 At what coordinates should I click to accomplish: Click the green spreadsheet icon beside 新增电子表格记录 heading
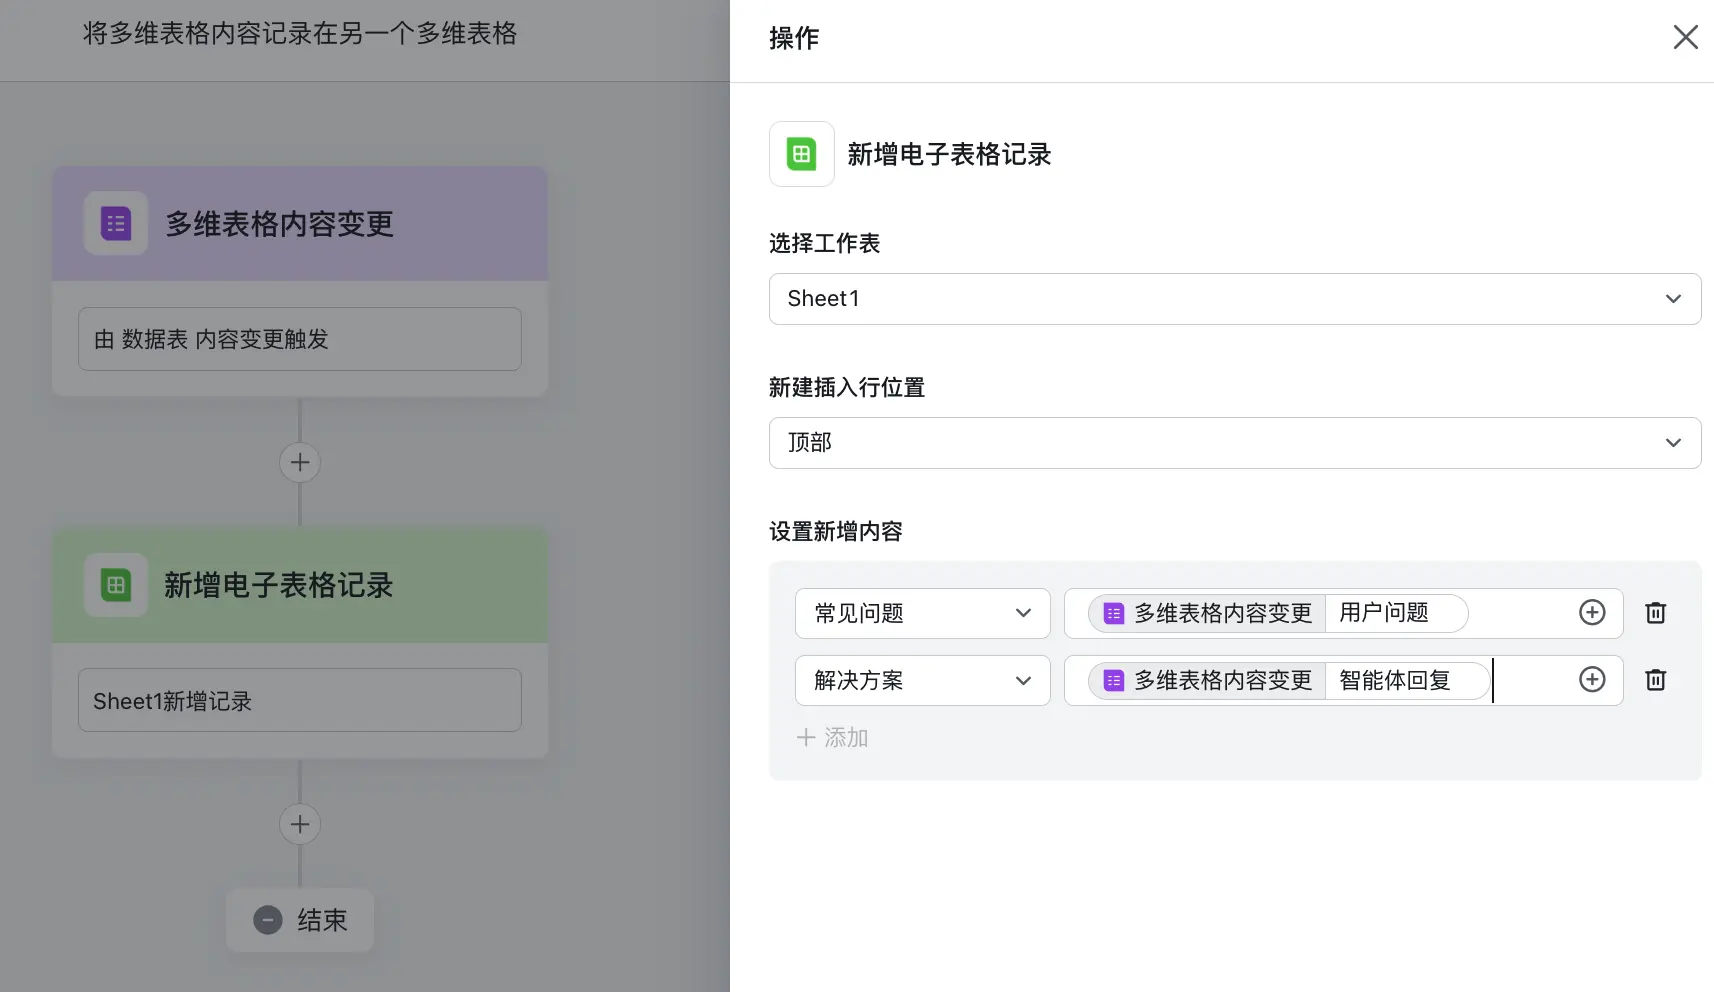801,154
